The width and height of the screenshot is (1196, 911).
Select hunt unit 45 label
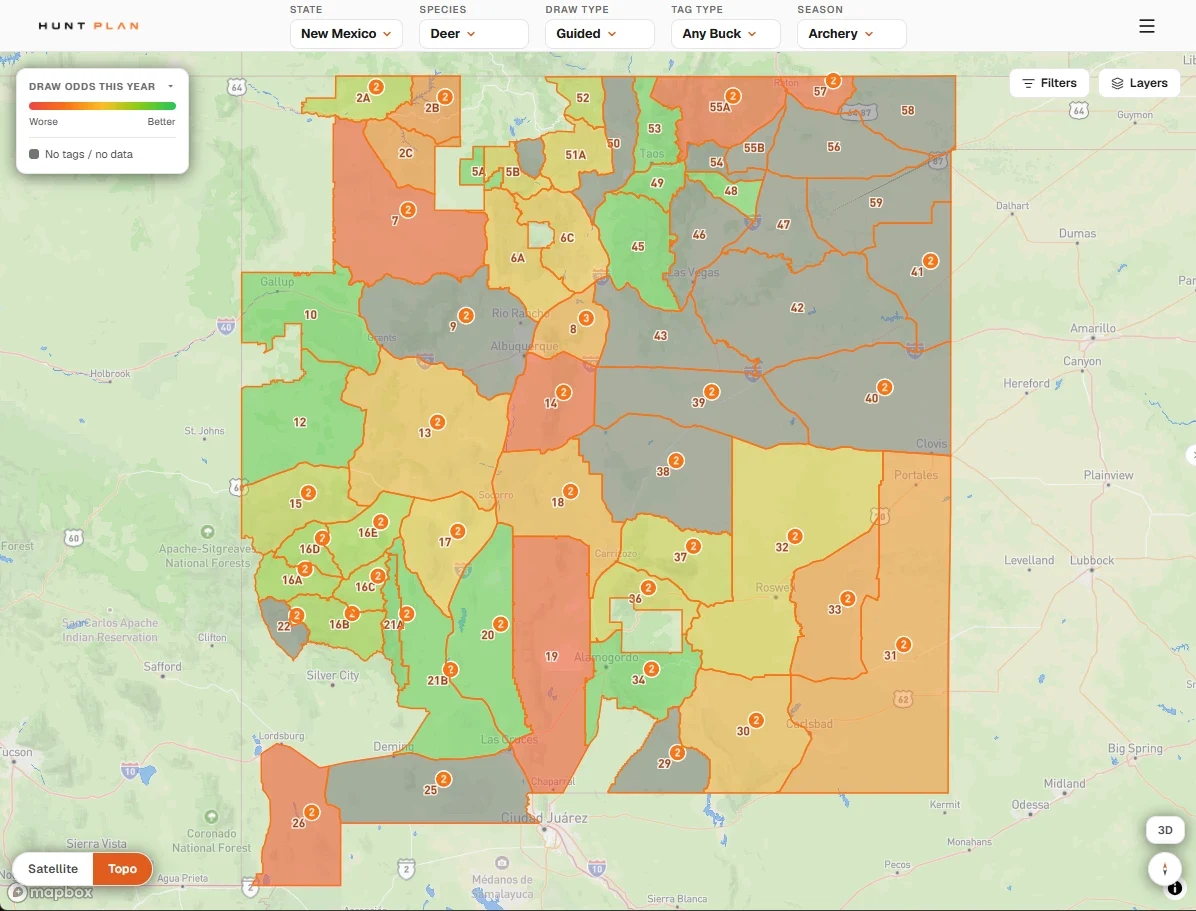pyautogui.click(x=638, y=246)
